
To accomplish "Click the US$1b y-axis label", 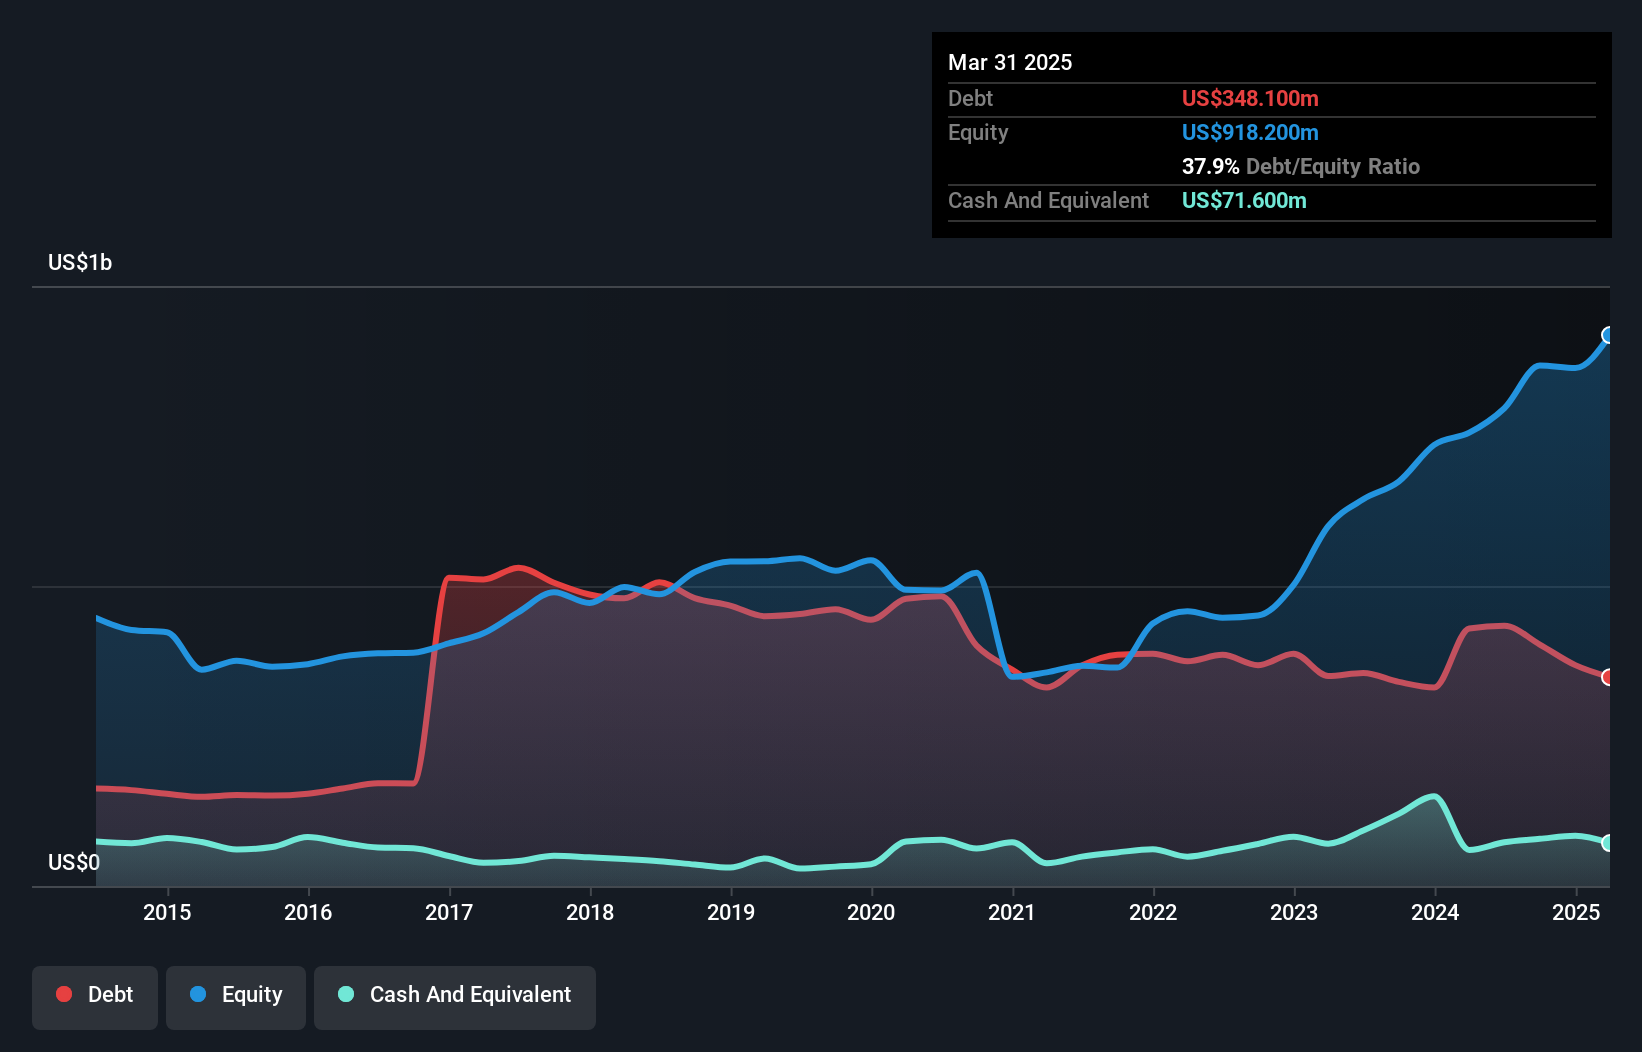I will tap(80, 263).
